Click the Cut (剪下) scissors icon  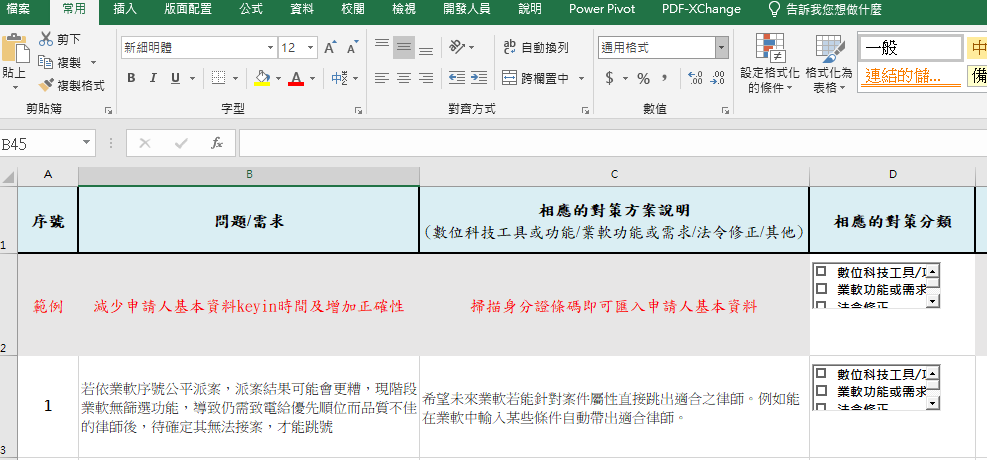(46, 39)
